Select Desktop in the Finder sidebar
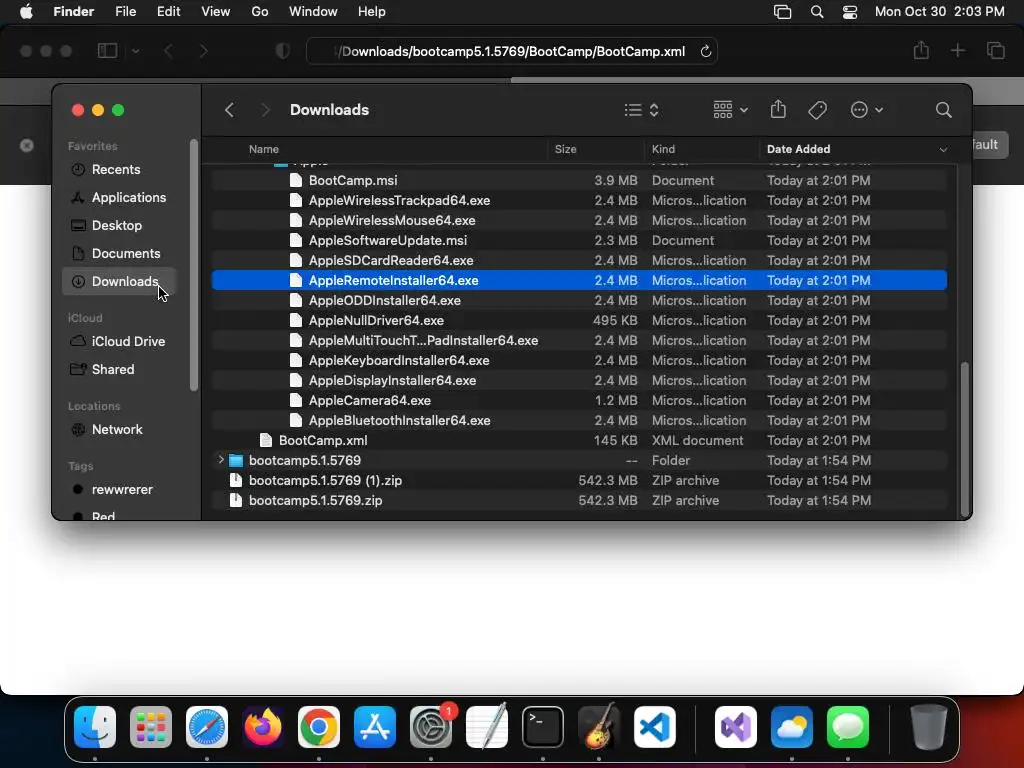Viewport: 1024px width, 768px height. pyautogui.click(x=119, y=225)
